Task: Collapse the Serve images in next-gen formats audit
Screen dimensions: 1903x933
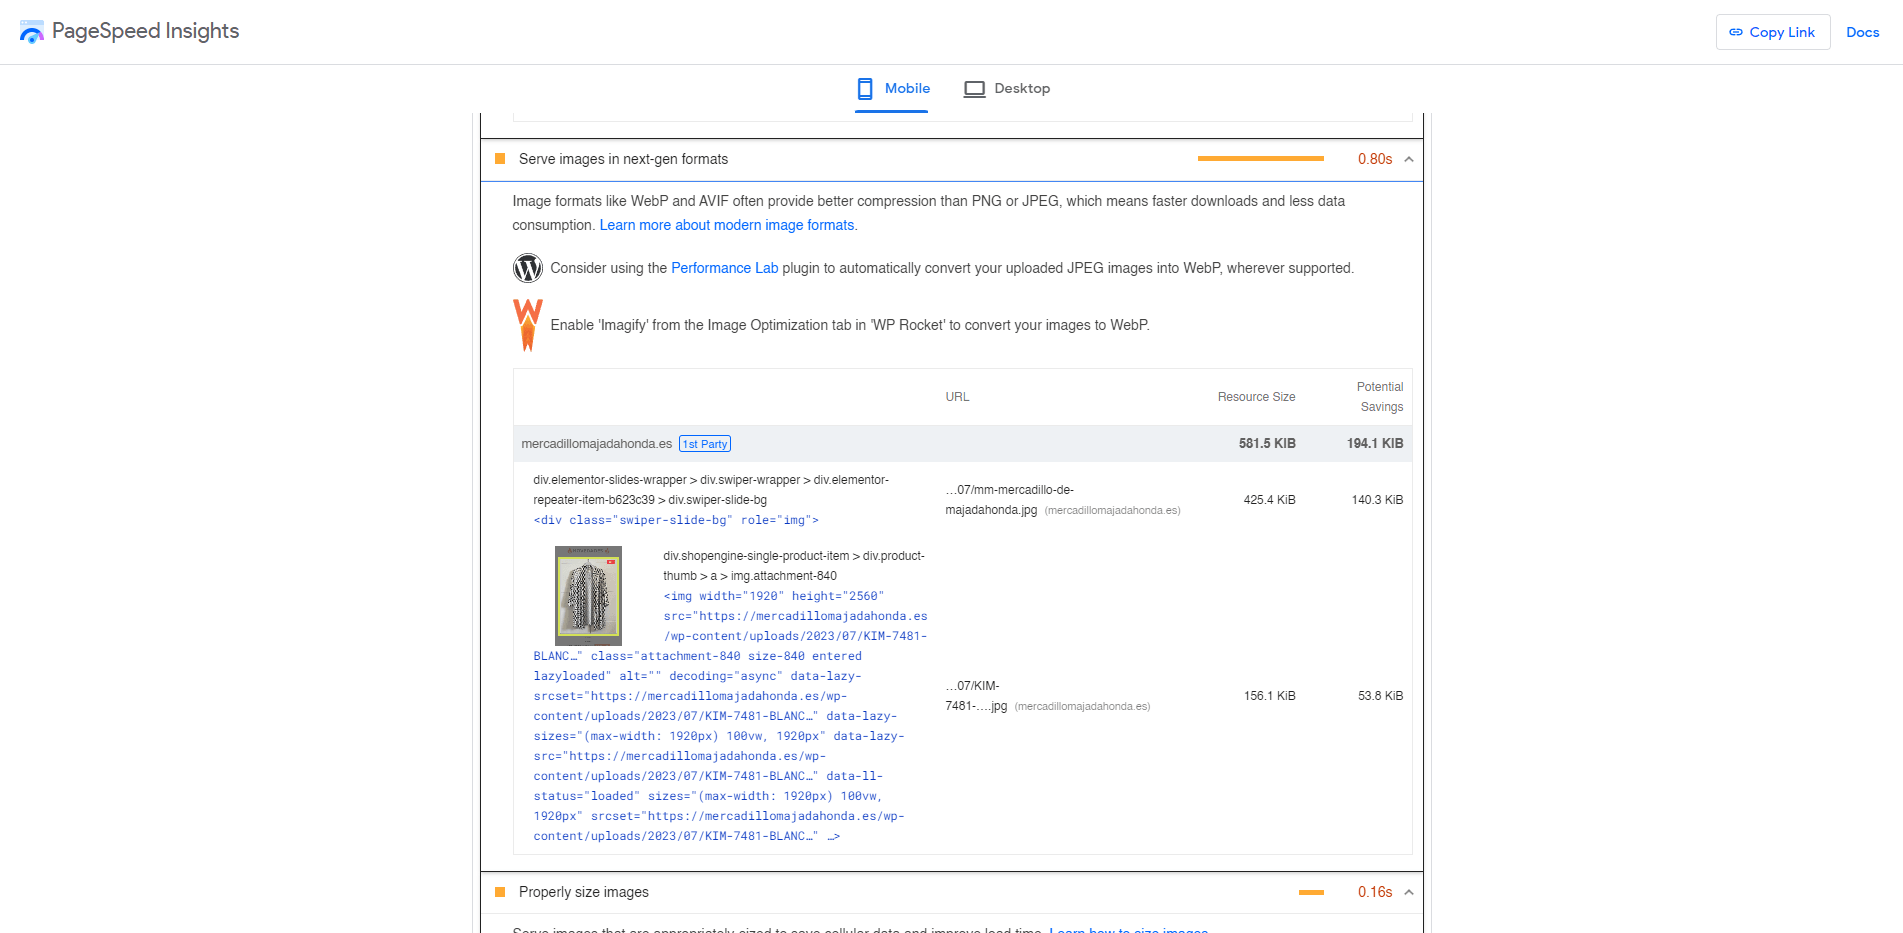Action: [x=1409, y=159]
